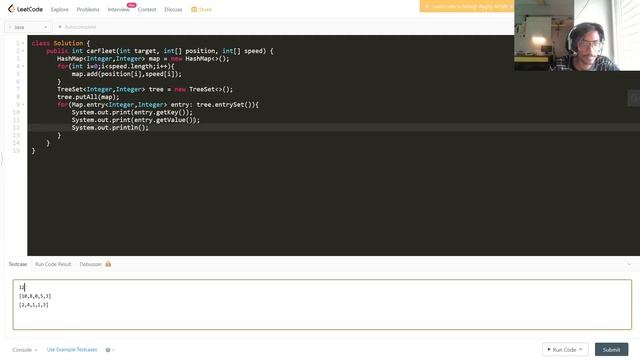Switch to the Testcase tab
The height and width of the screenshot is (360, 640).
pos(18,264)
